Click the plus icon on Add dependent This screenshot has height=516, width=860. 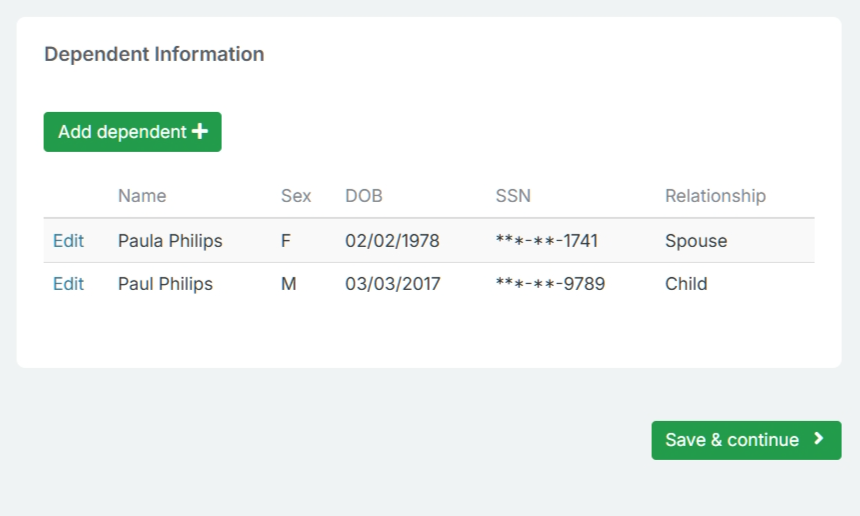point(200,132)
